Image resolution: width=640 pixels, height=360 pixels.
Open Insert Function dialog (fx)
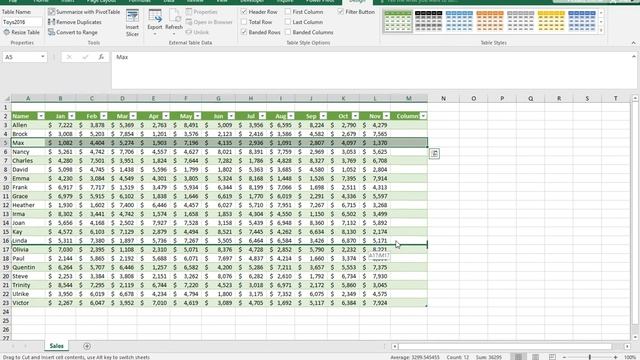tap(101, 57)
